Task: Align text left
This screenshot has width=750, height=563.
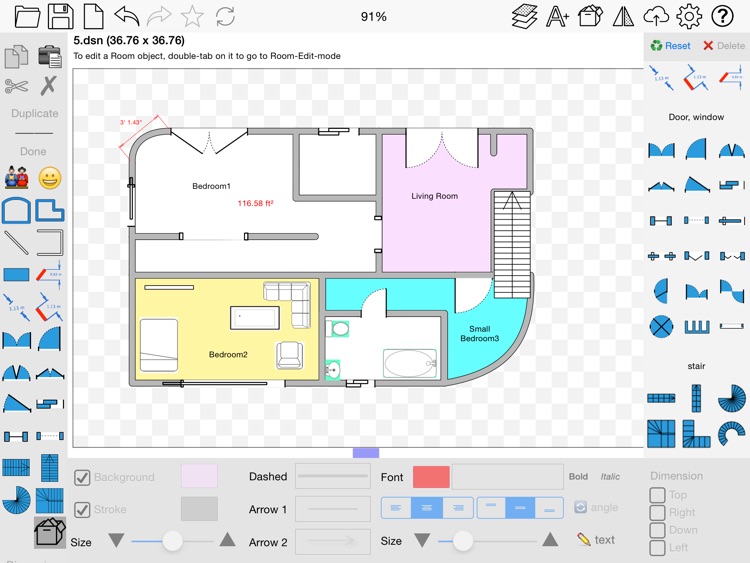Action: (396, 508)
